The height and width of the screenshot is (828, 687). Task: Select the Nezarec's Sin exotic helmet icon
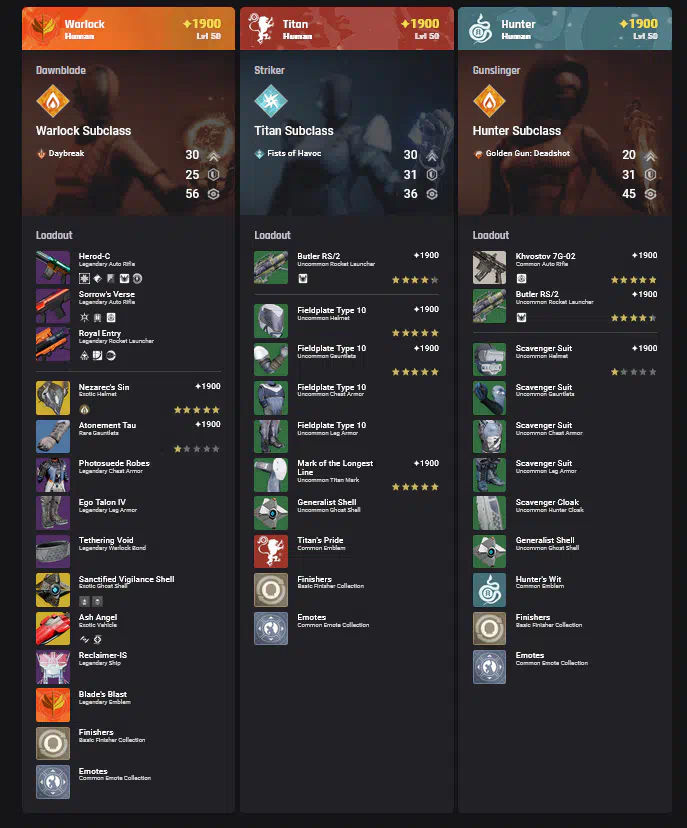tap(53, 398)
